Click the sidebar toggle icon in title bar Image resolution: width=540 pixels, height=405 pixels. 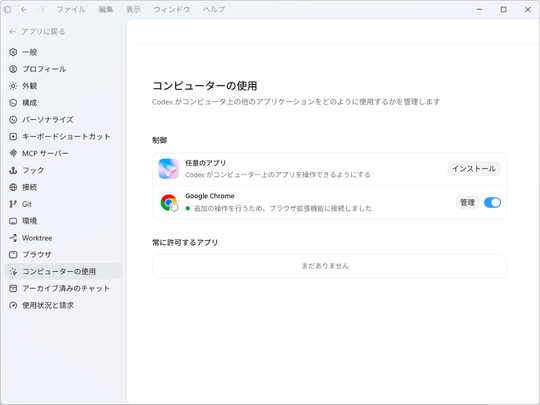point(8,9)
